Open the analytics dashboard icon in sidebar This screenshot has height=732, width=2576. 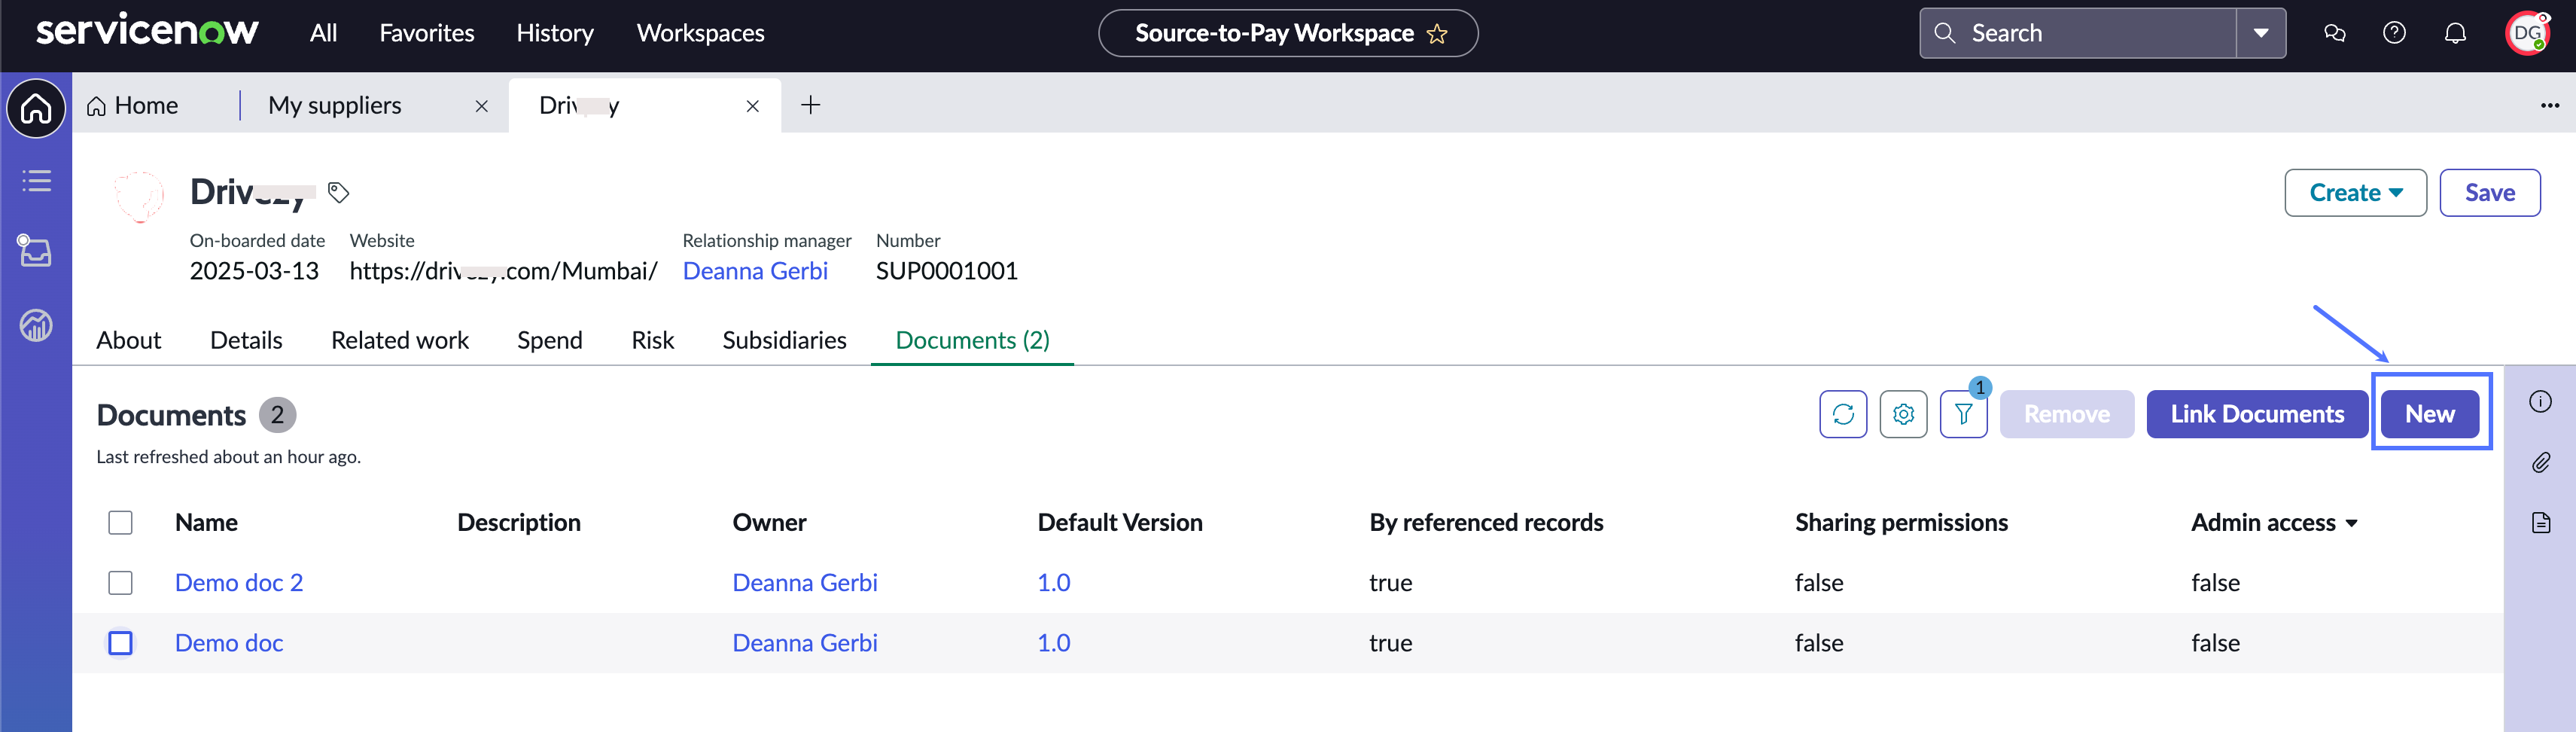[36, 325]
